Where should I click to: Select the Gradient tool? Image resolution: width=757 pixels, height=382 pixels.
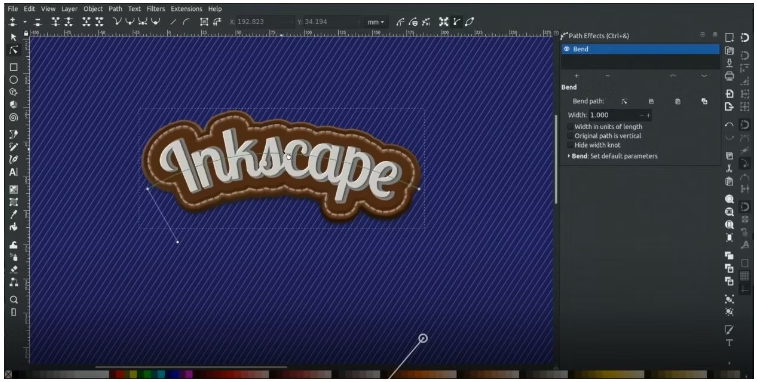[14, 189]
